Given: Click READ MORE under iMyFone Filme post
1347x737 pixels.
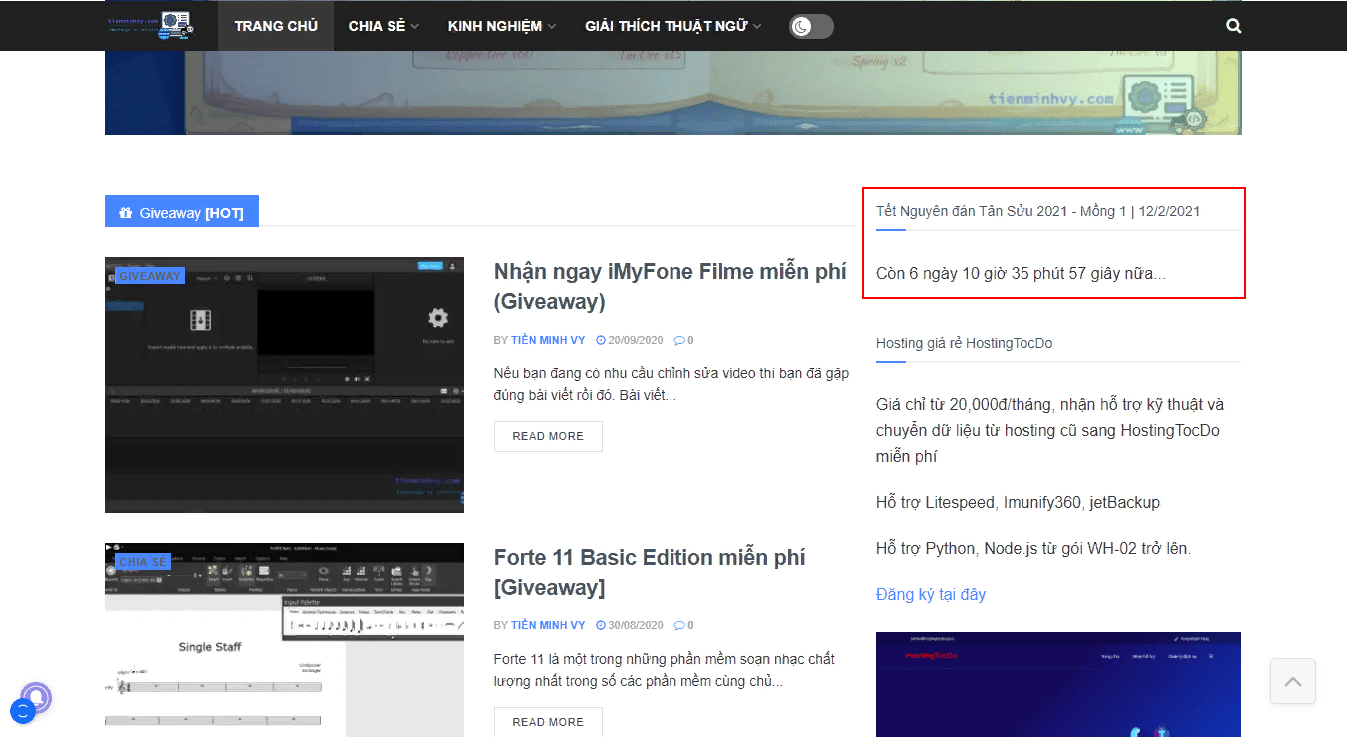Looking at the screenshot, I should pos(548,436).
